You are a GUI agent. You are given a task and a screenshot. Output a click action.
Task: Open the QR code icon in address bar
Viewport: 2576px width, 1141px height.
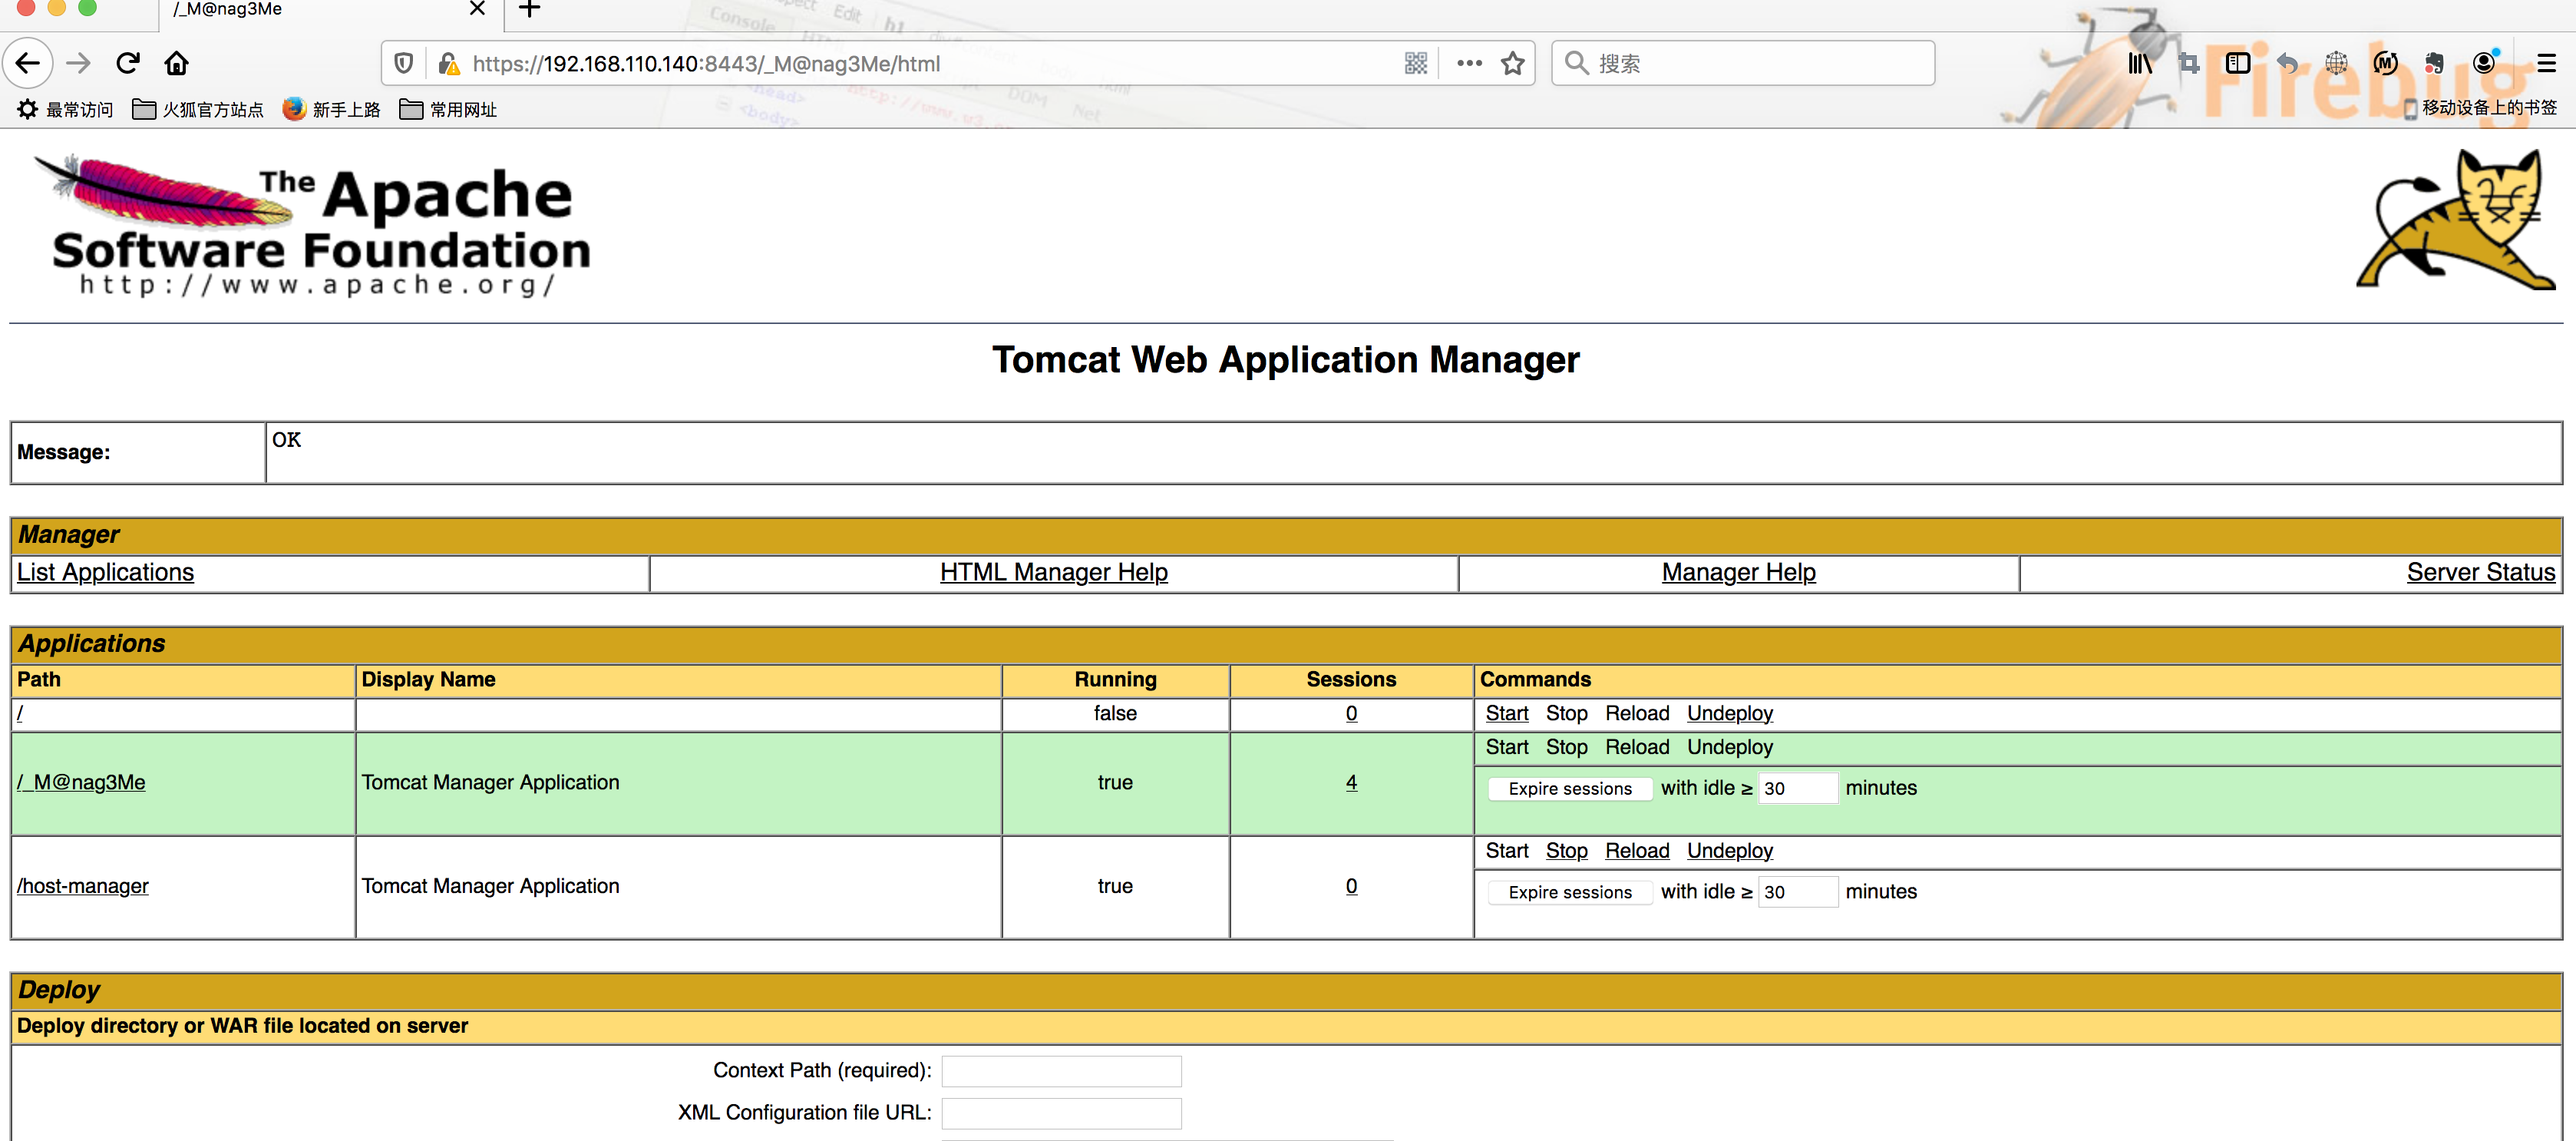click(1416, 64)
